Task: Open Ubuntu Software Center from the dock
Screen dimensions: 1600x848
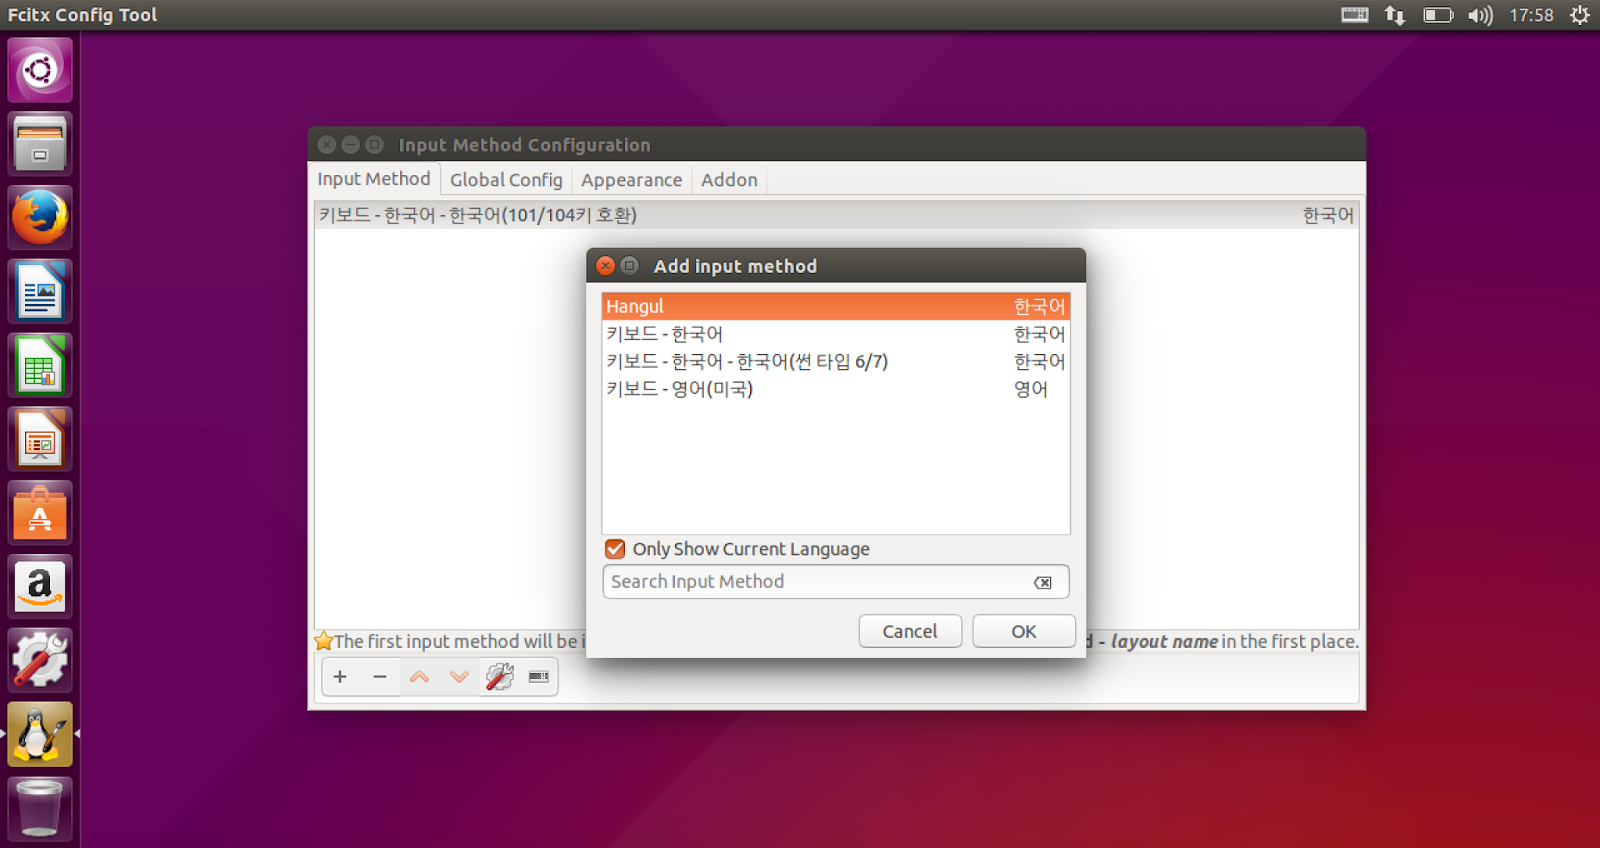Action: click(x=40, y=514)
